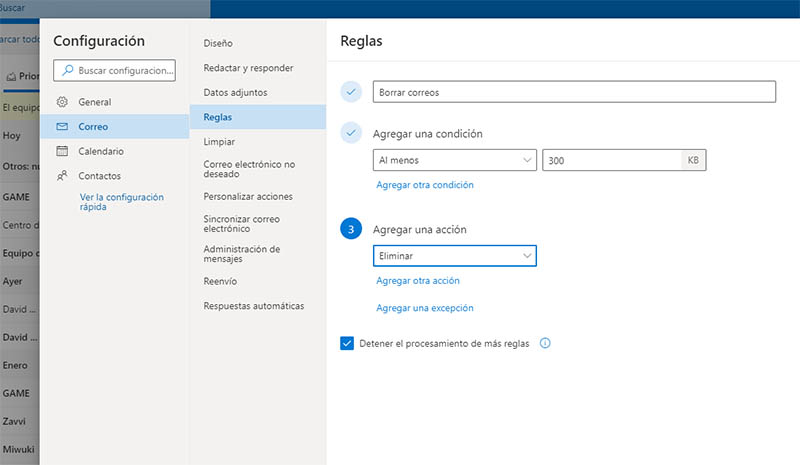The width and height of the screenshot is (800, 465).
Task: Open the Reglas settings section
Action: click(x=218, y=117)
